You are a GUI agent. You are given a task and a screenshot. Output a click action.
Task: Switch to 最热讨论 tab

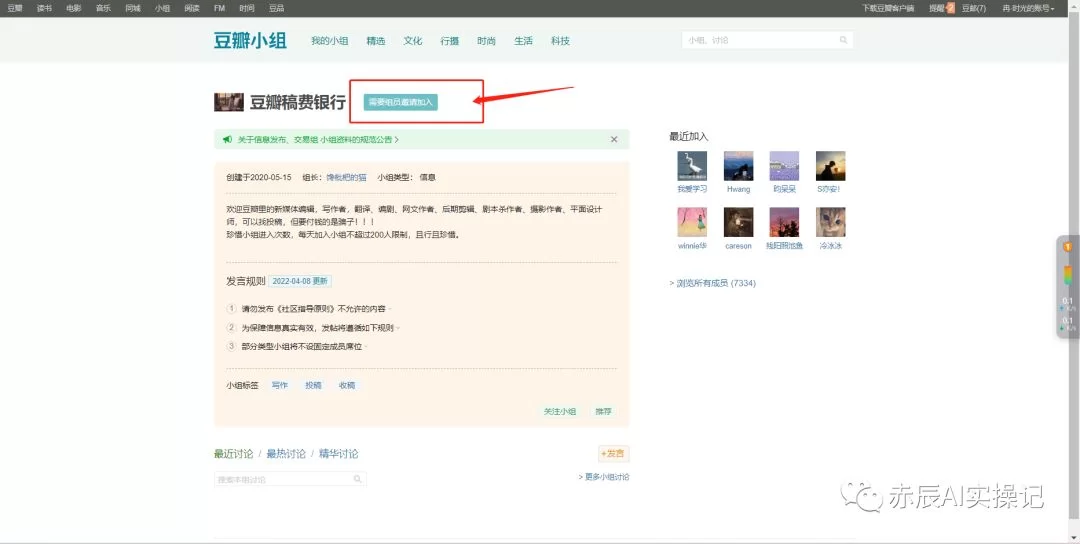[286, 454]
